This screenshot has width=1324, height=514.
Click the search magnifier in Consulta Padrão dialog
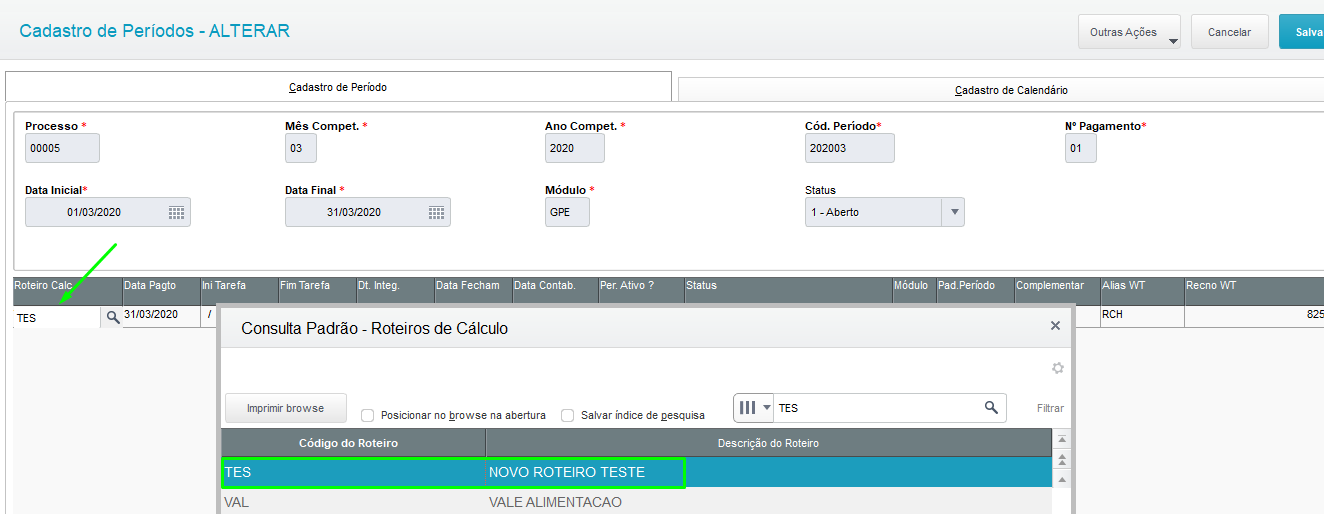point(991,407)
